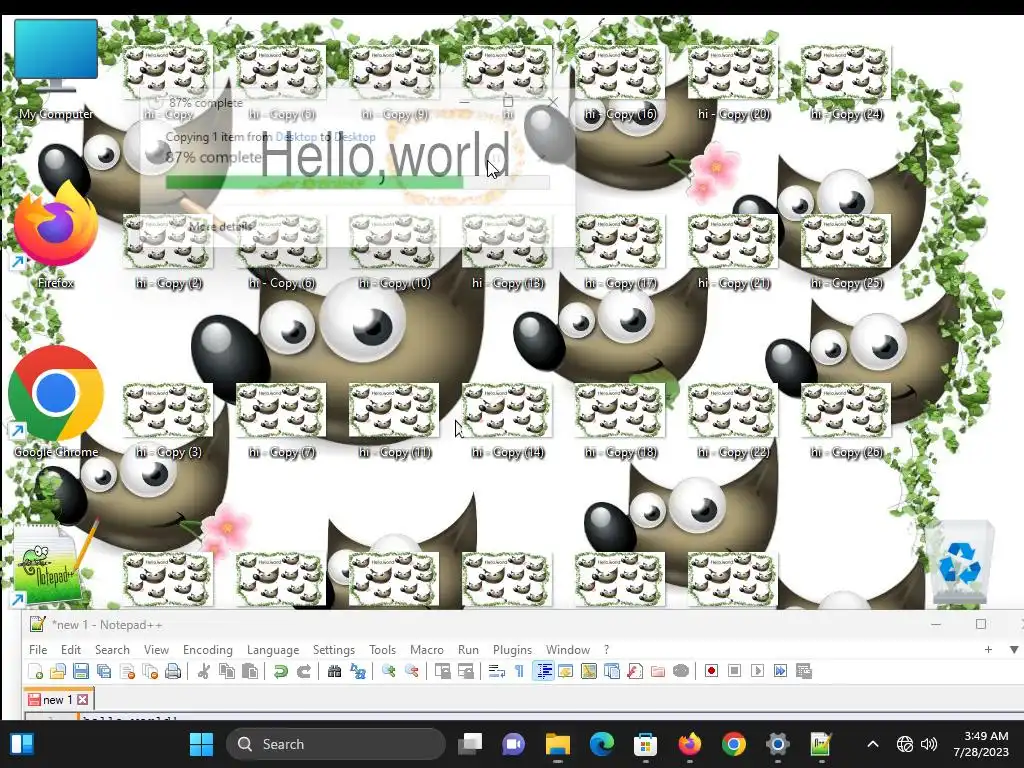Click the Open file folder icon

(x=58, y=671)
